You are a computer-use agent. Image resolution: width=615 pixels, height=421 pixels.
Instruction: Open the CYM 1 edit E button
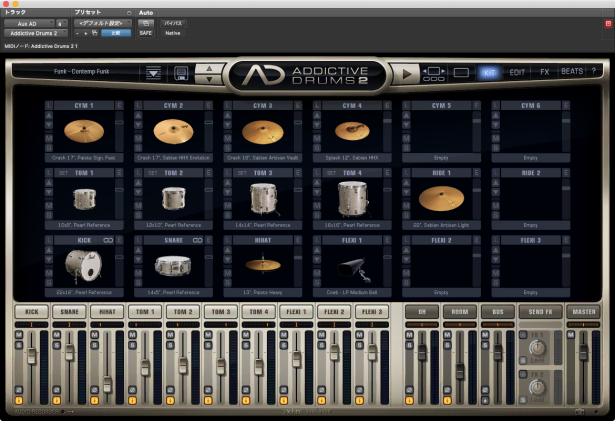119,105
